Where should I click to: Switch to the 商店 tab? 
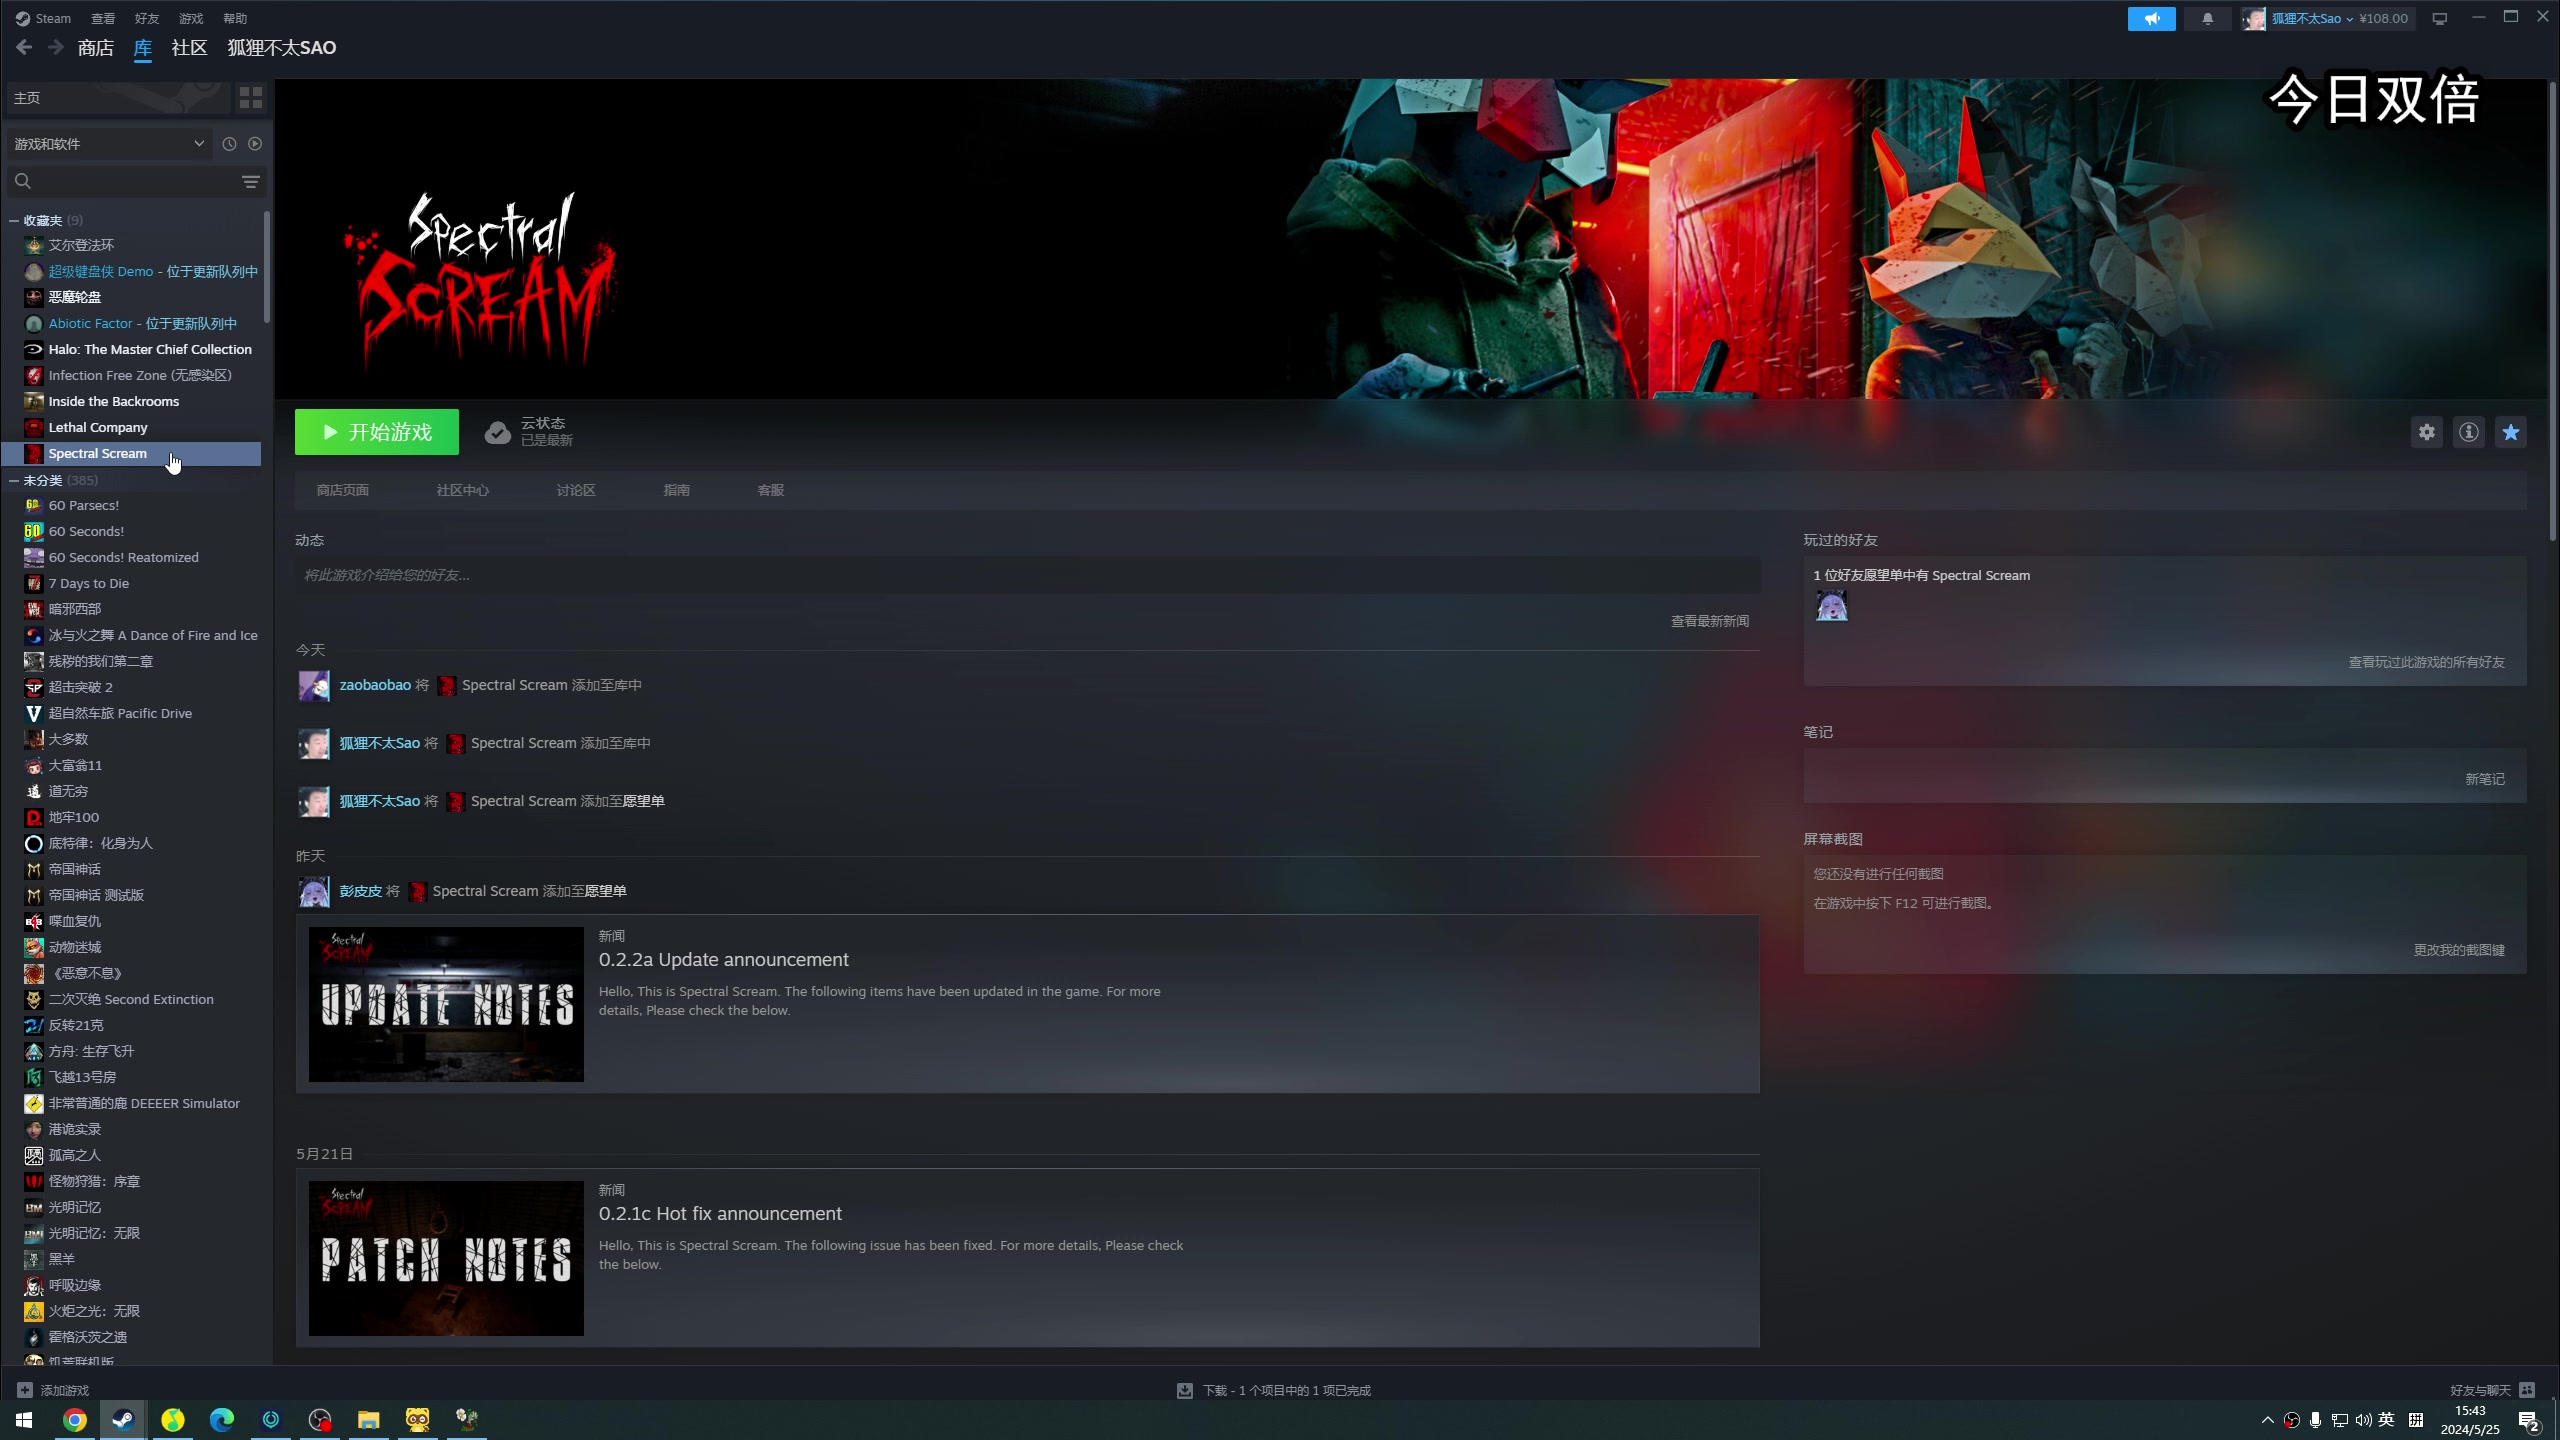point(96,48)
